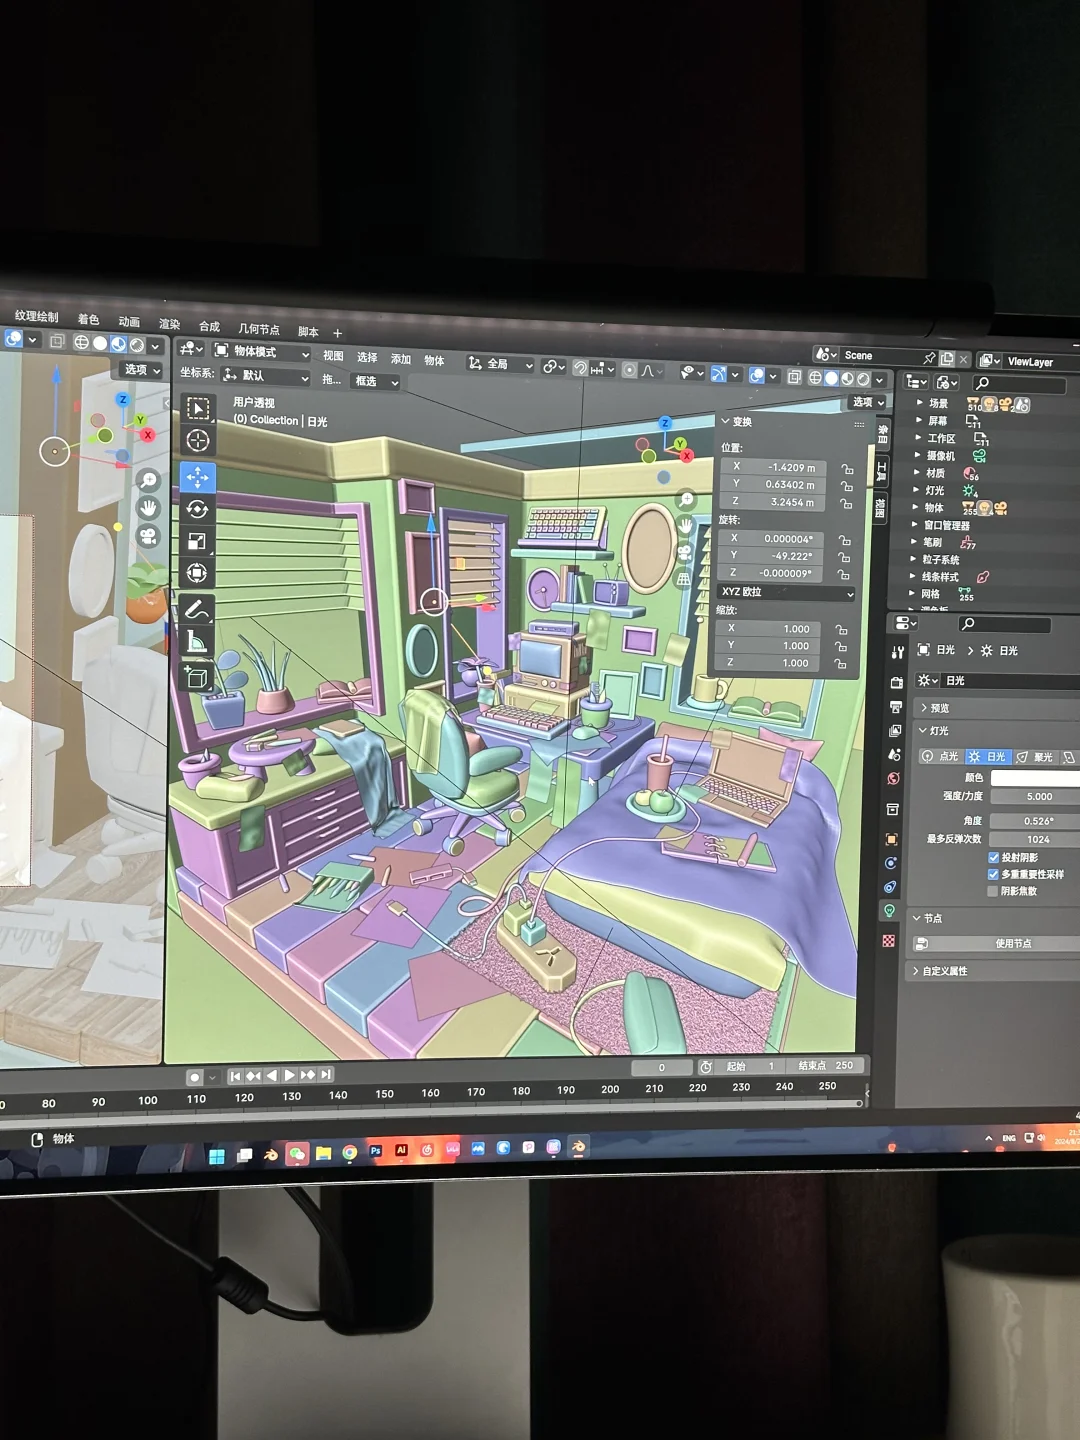Toggle 多重重要性采样 checkbox
The image size is (1080, 1440).
point(993,874)
